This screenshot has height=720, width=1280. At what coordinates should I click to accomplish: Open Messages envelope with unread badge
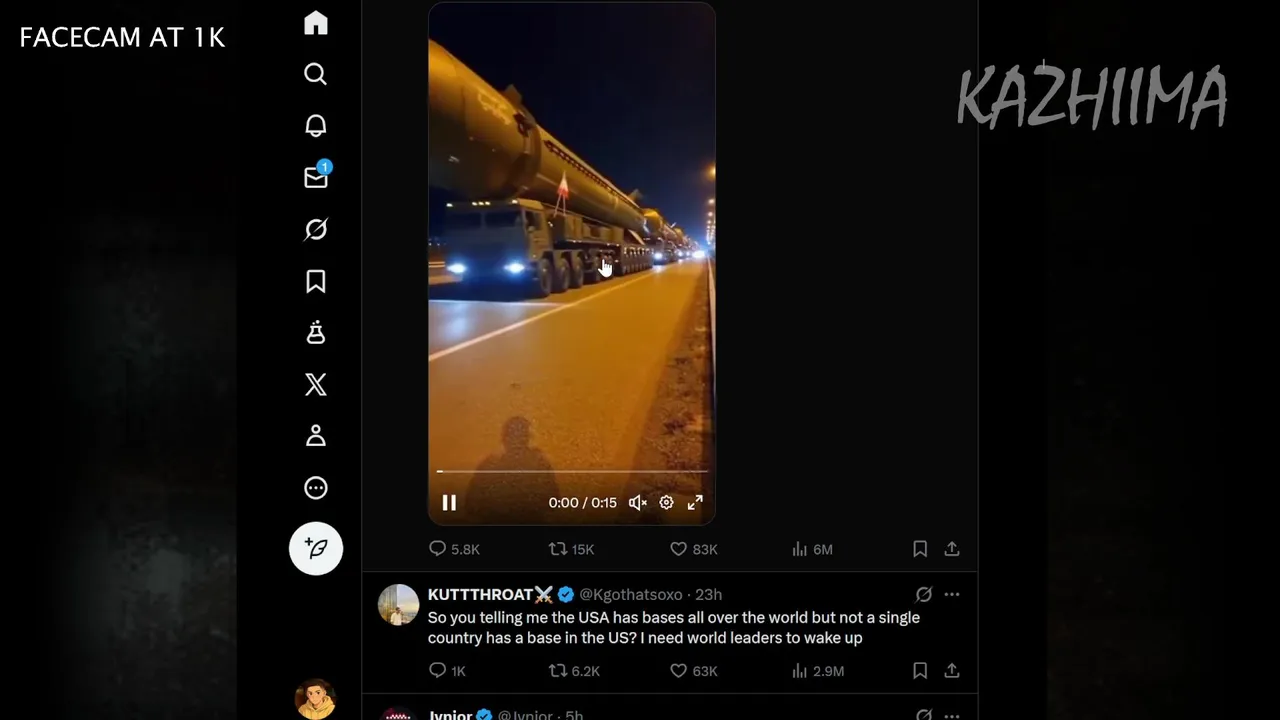[x=317, y=176]
